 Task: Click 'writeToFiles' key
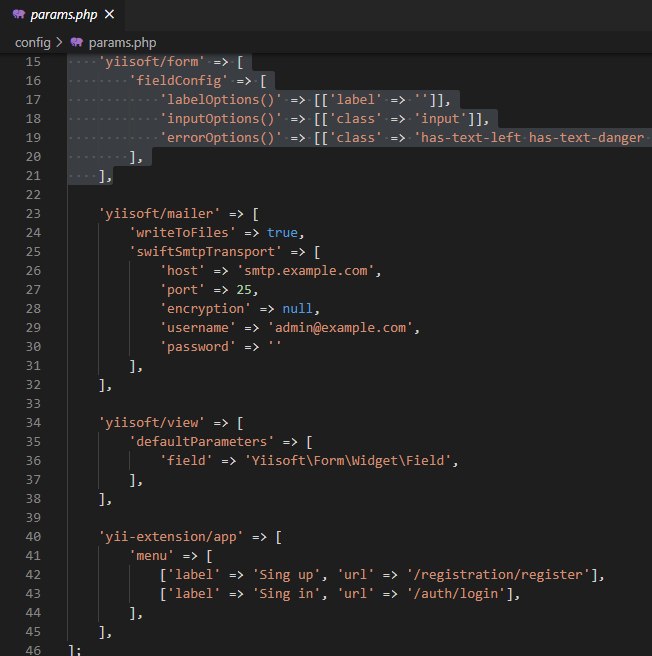coord(182,233)
